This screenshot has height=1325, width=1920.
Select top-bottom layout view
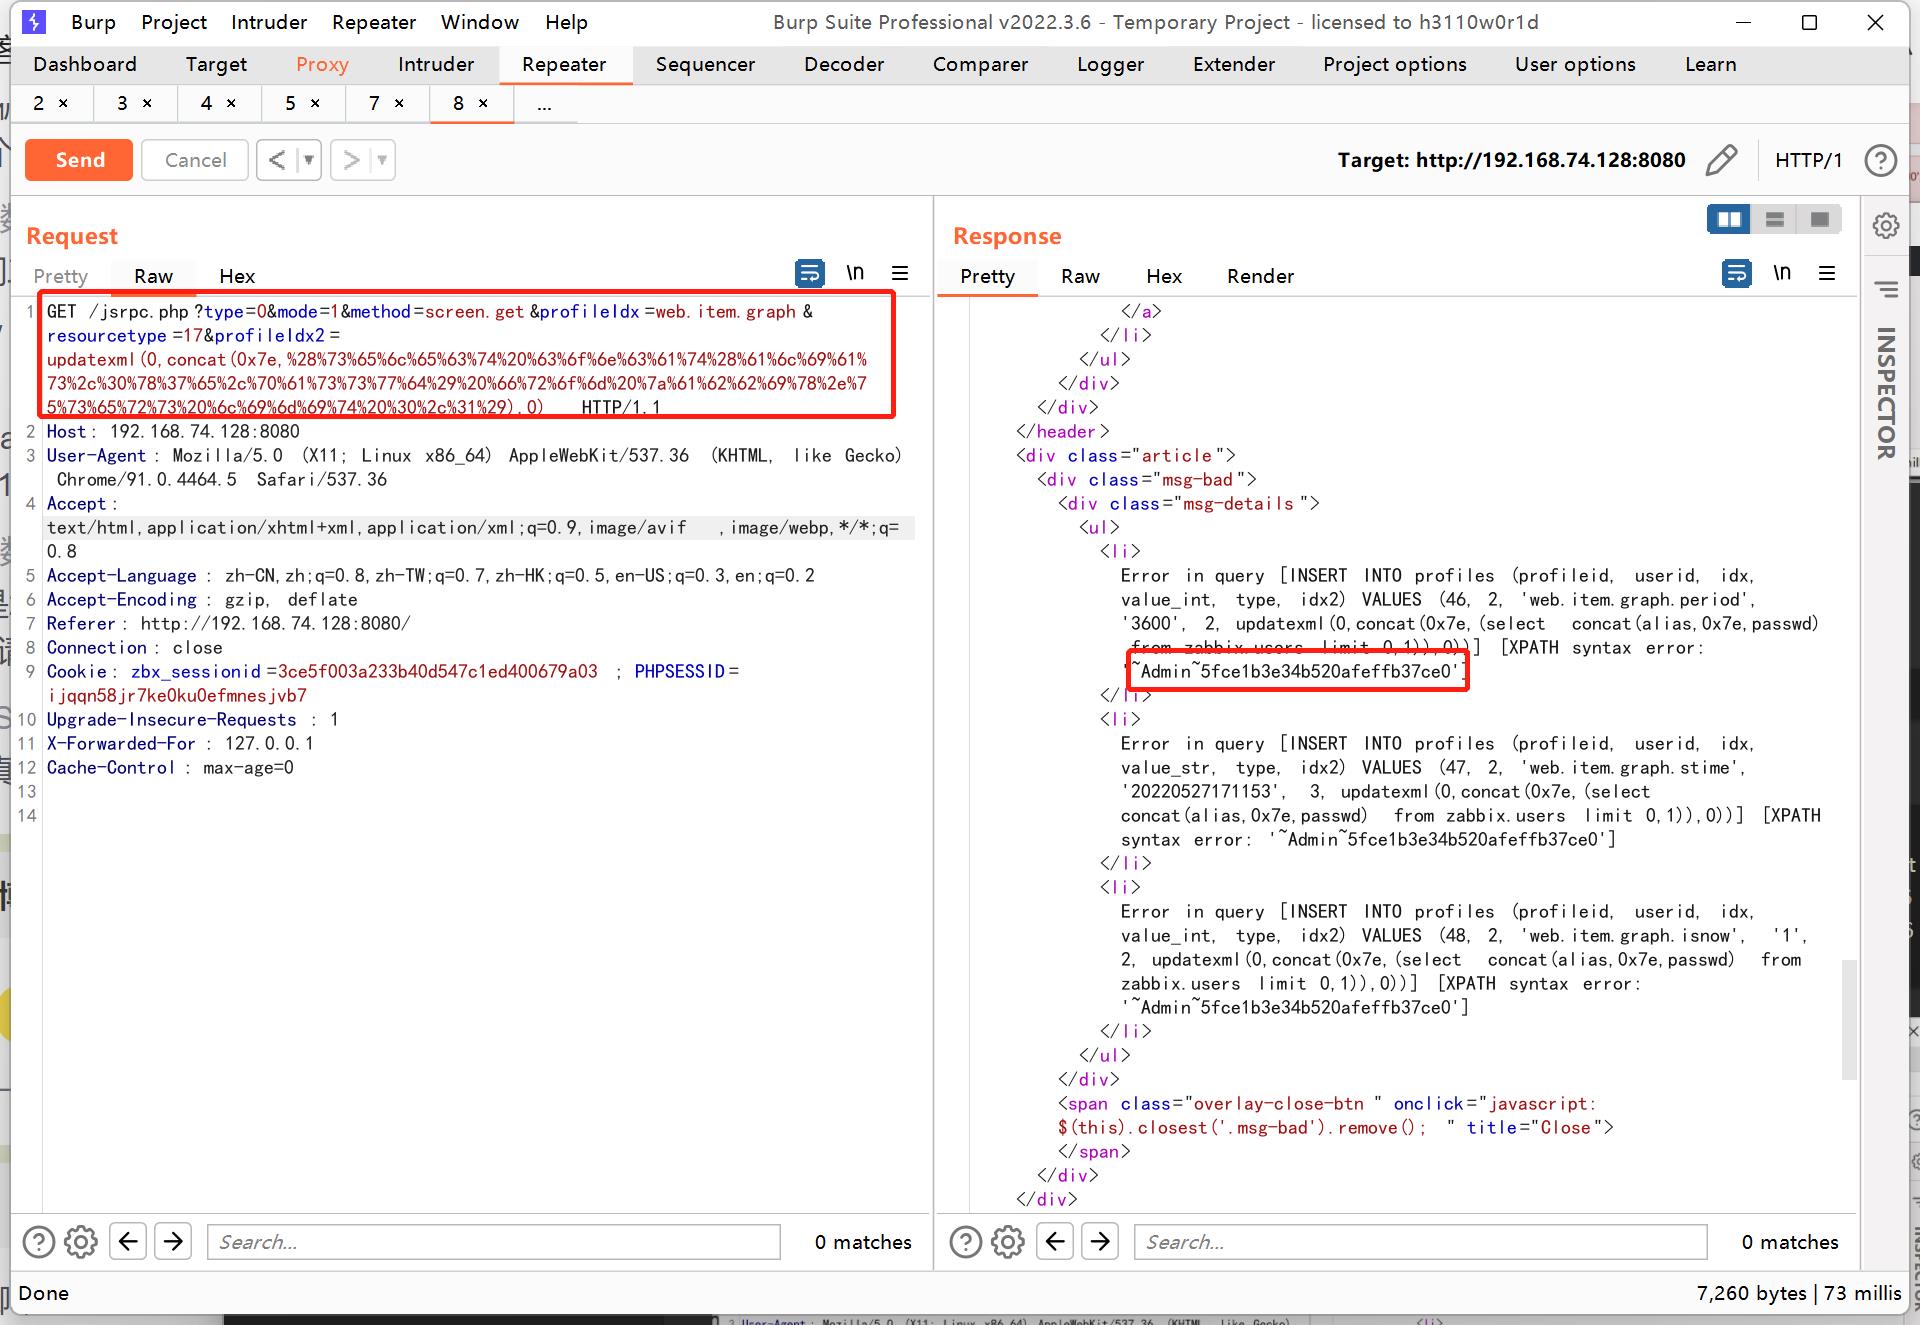[1775, 219]
